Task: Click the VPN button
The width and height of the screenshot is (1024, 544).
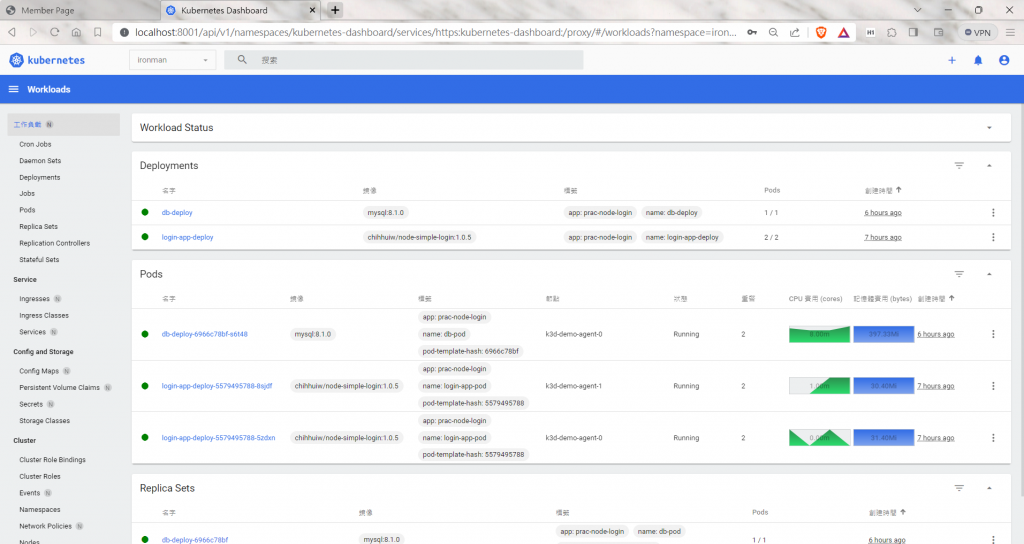Action: 978,32
